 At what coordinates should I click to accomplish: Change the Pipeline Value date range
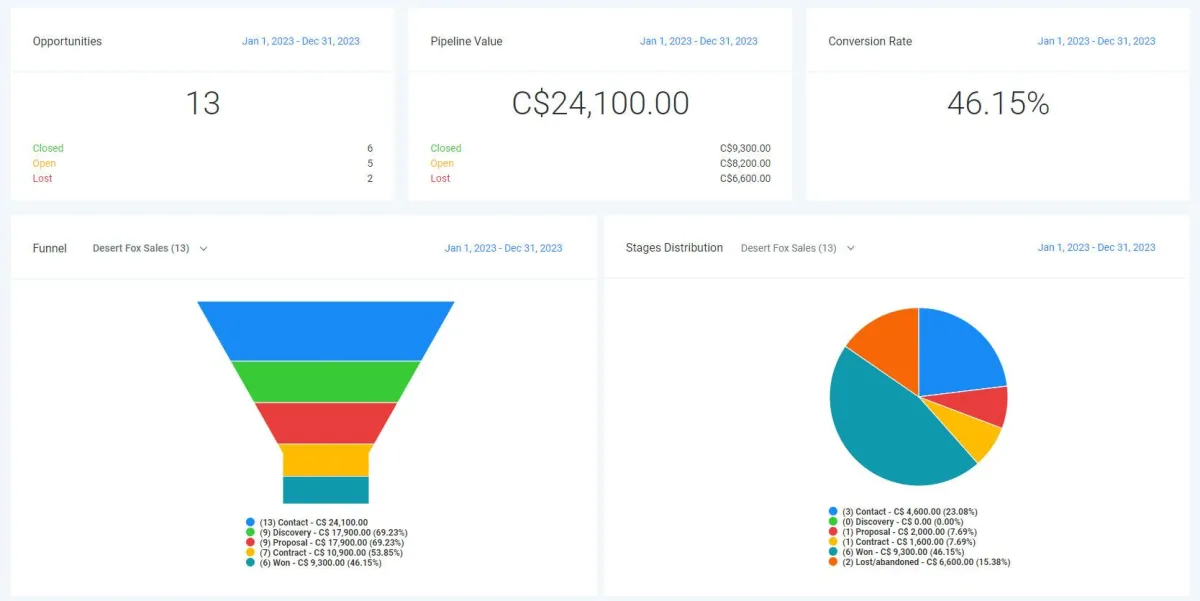[x=699, y=41]
